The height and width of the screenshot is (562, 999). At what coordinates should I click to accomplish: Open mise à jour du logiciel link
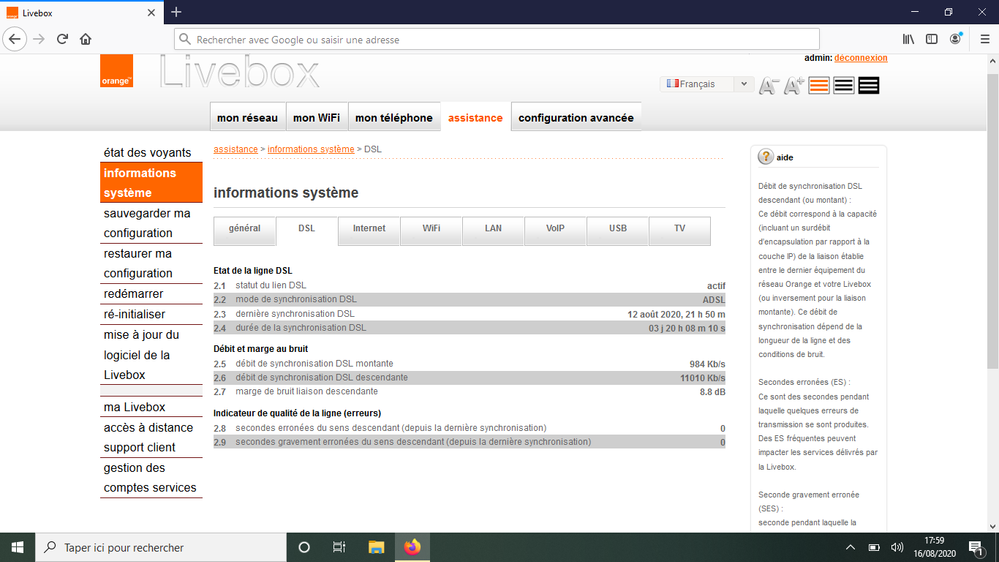pyautogui.click(x=141, y=355)
